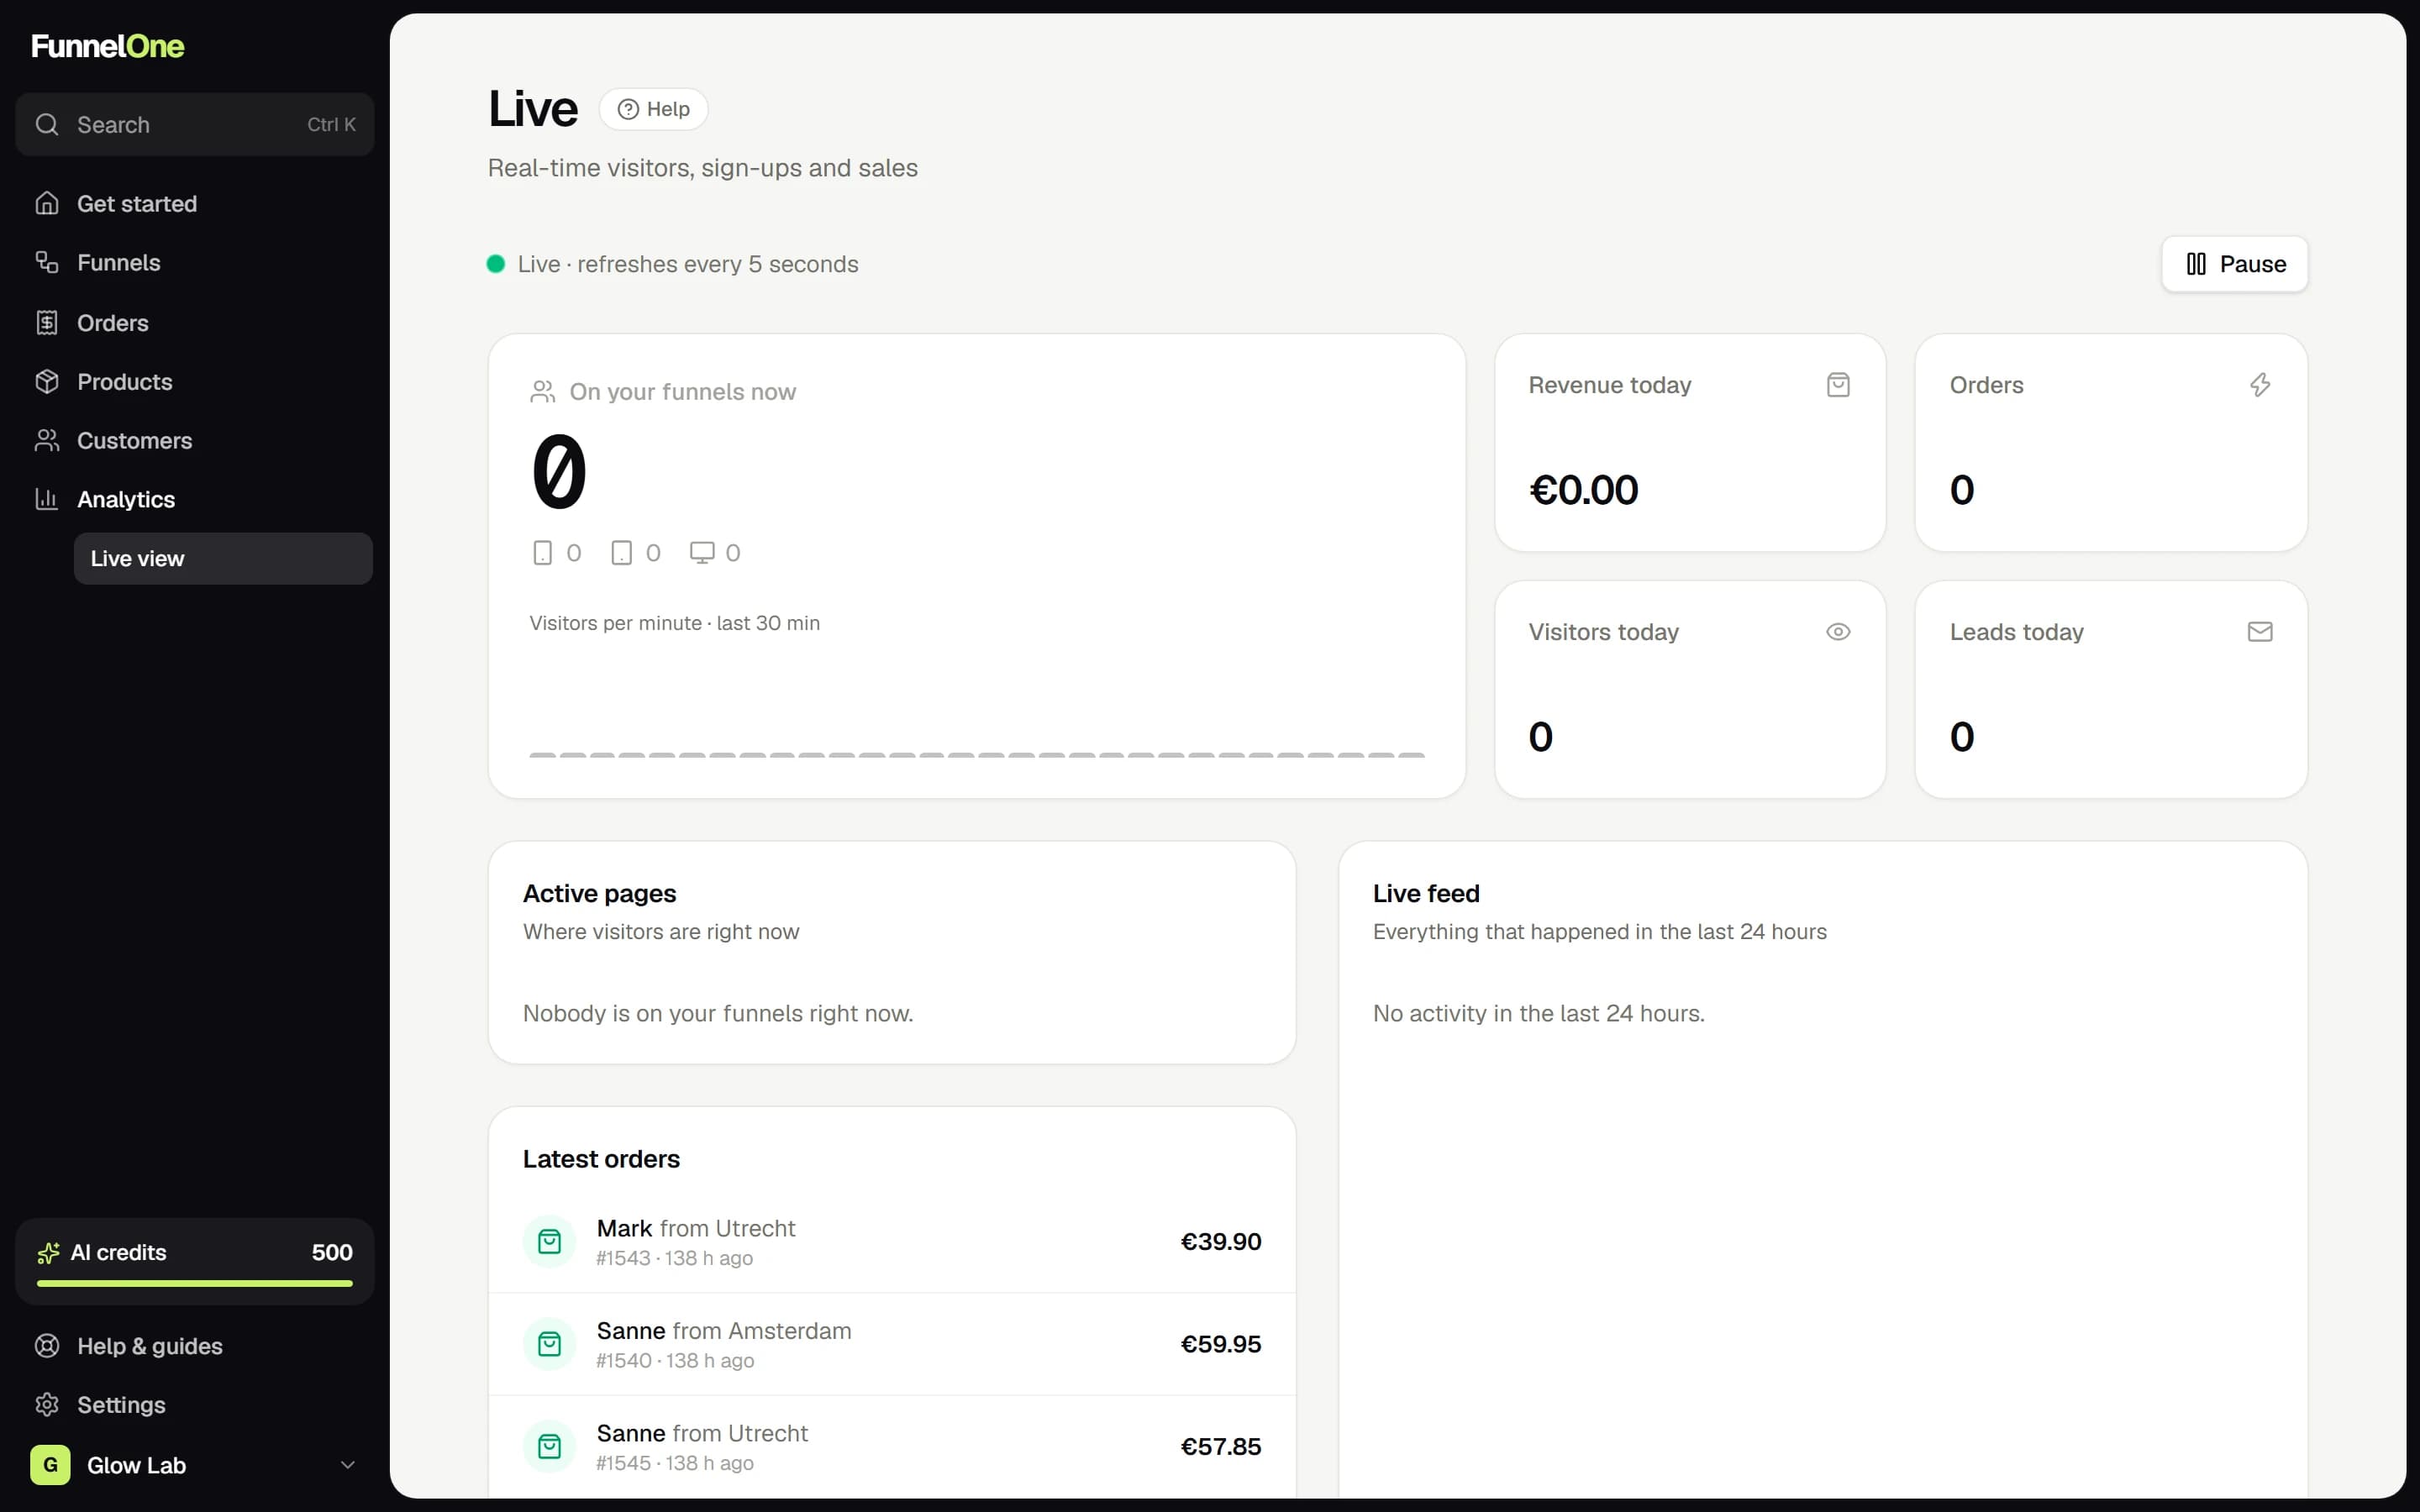
Task: Click the FunnelOne logo
Action: click(x=107, y=46)
